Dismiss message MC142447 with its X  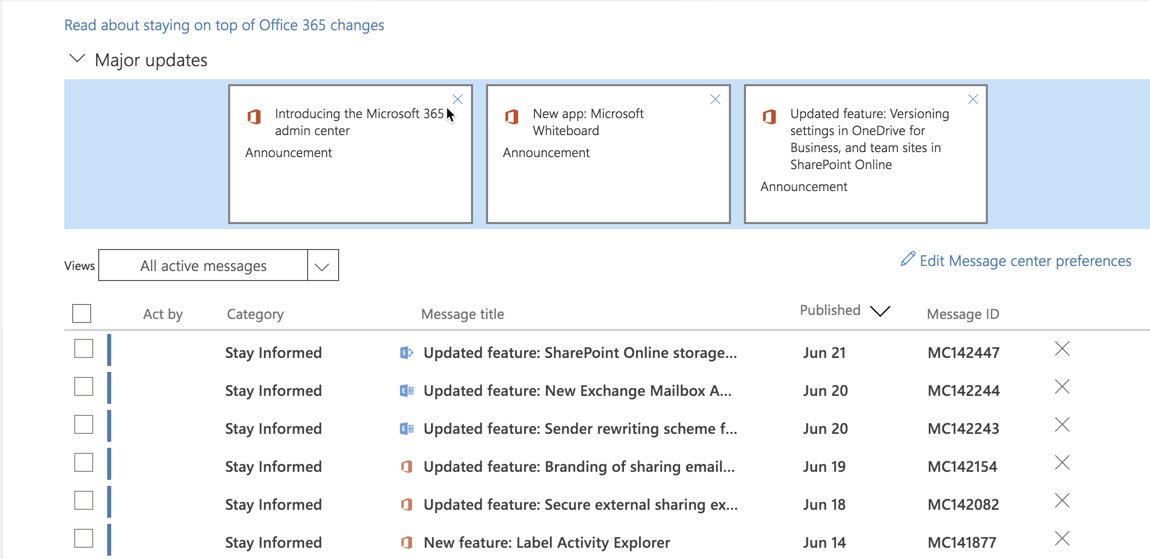point(1061,349)
